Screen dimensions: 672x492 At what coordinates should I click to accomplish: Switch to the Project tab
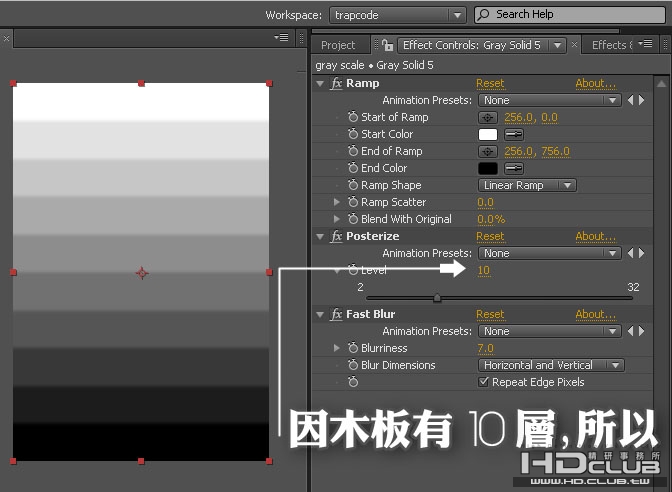click(x=338, y=45)
